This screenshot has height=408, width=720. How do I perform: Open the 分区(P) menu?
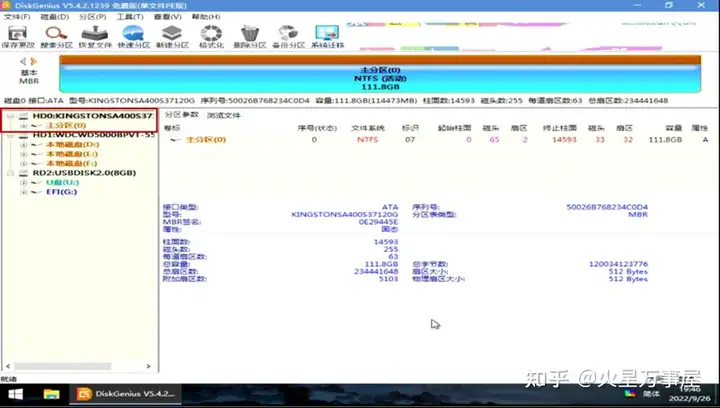point(92,17)
